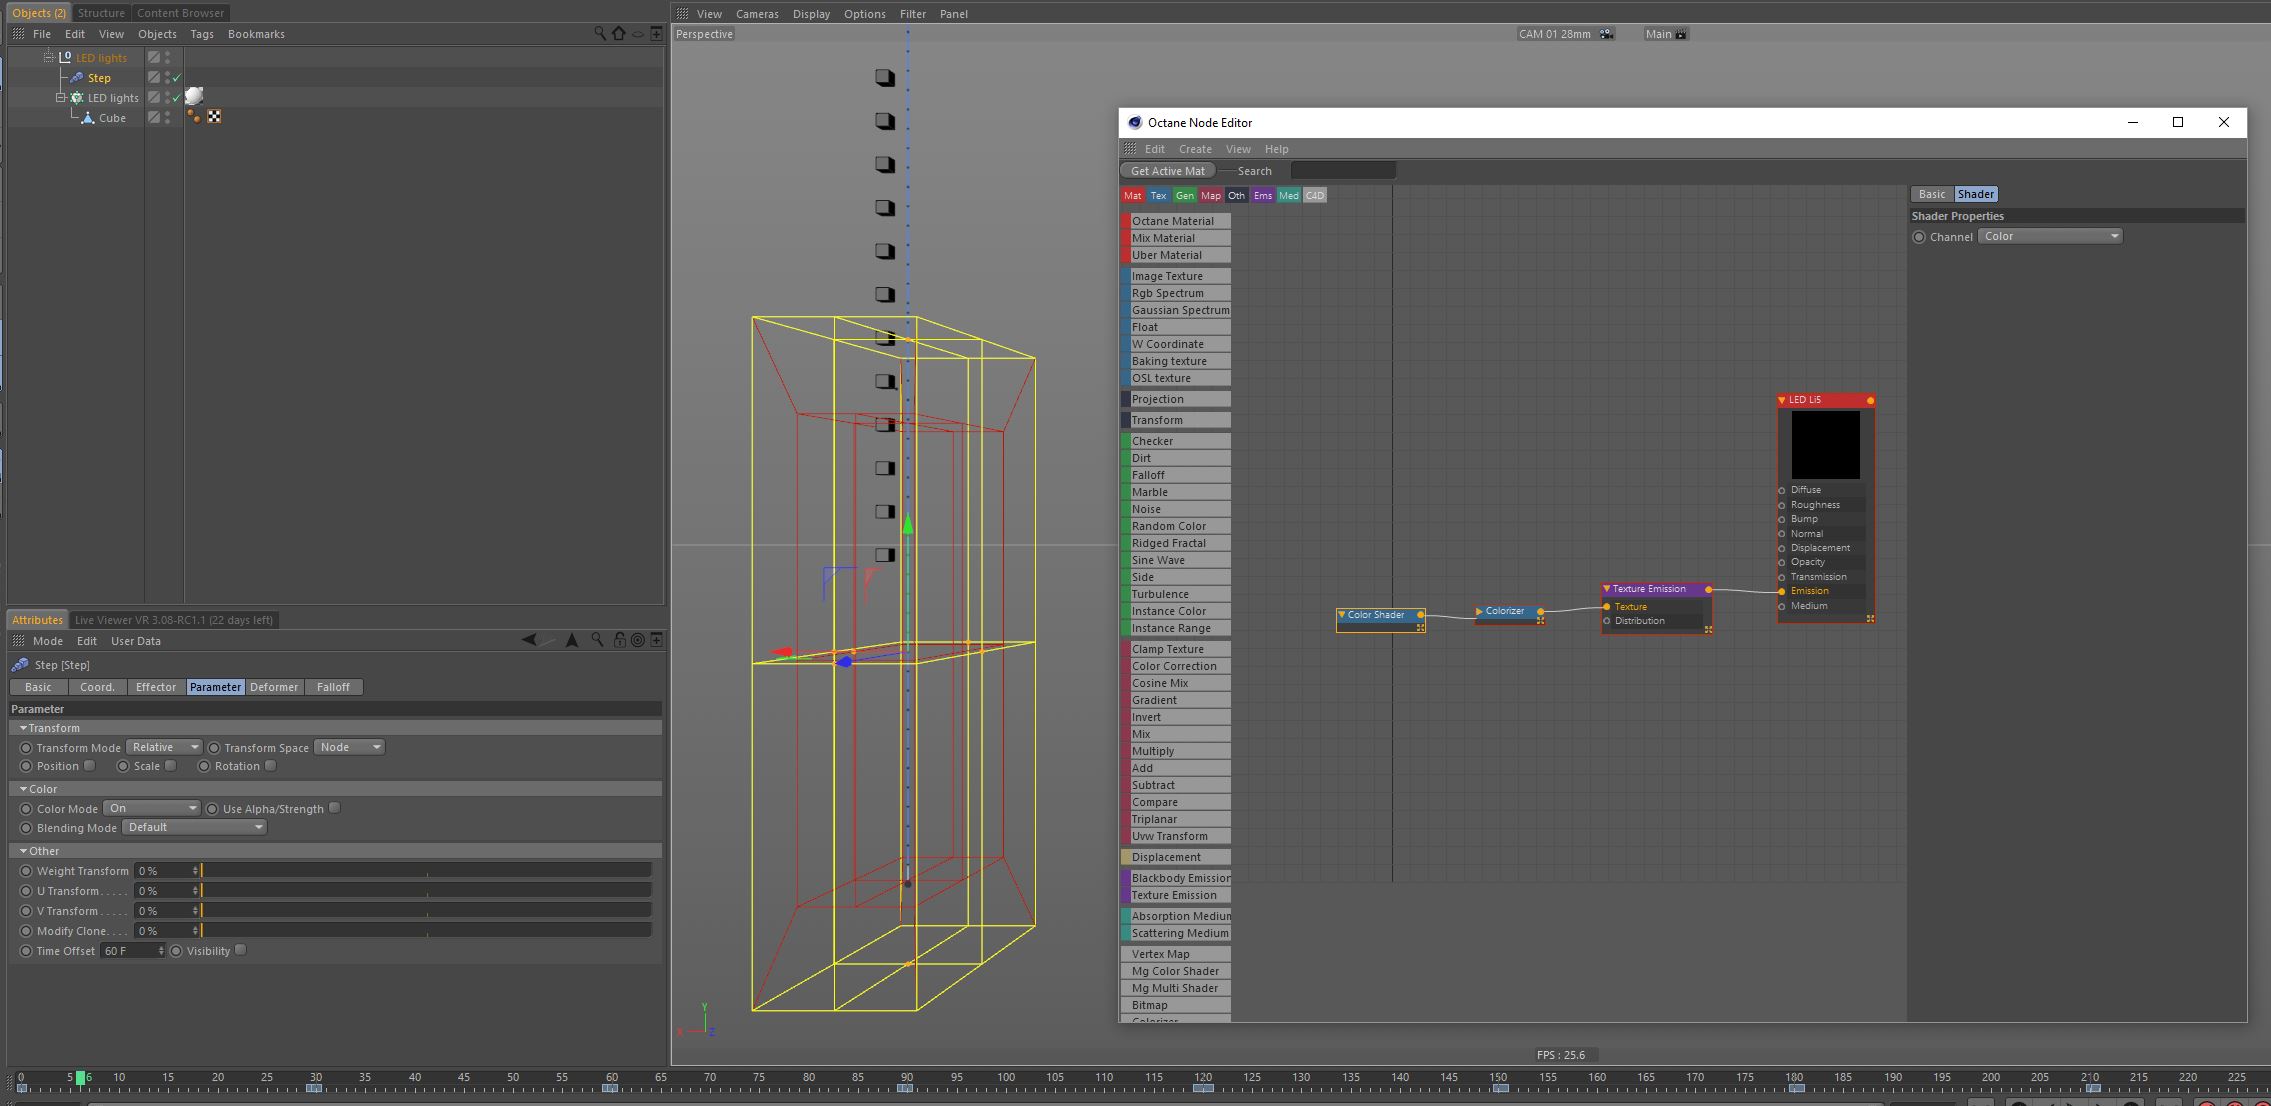Click the Object Manager search magnifier icon
Image resolution: width=2271 pixels, height=1106 pixels.
tap(599, 33)
